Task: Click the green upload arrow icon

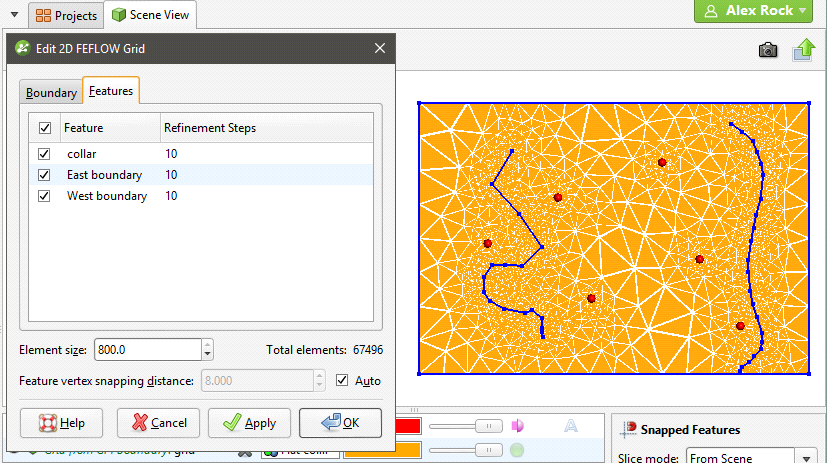Action: [805, 50]
